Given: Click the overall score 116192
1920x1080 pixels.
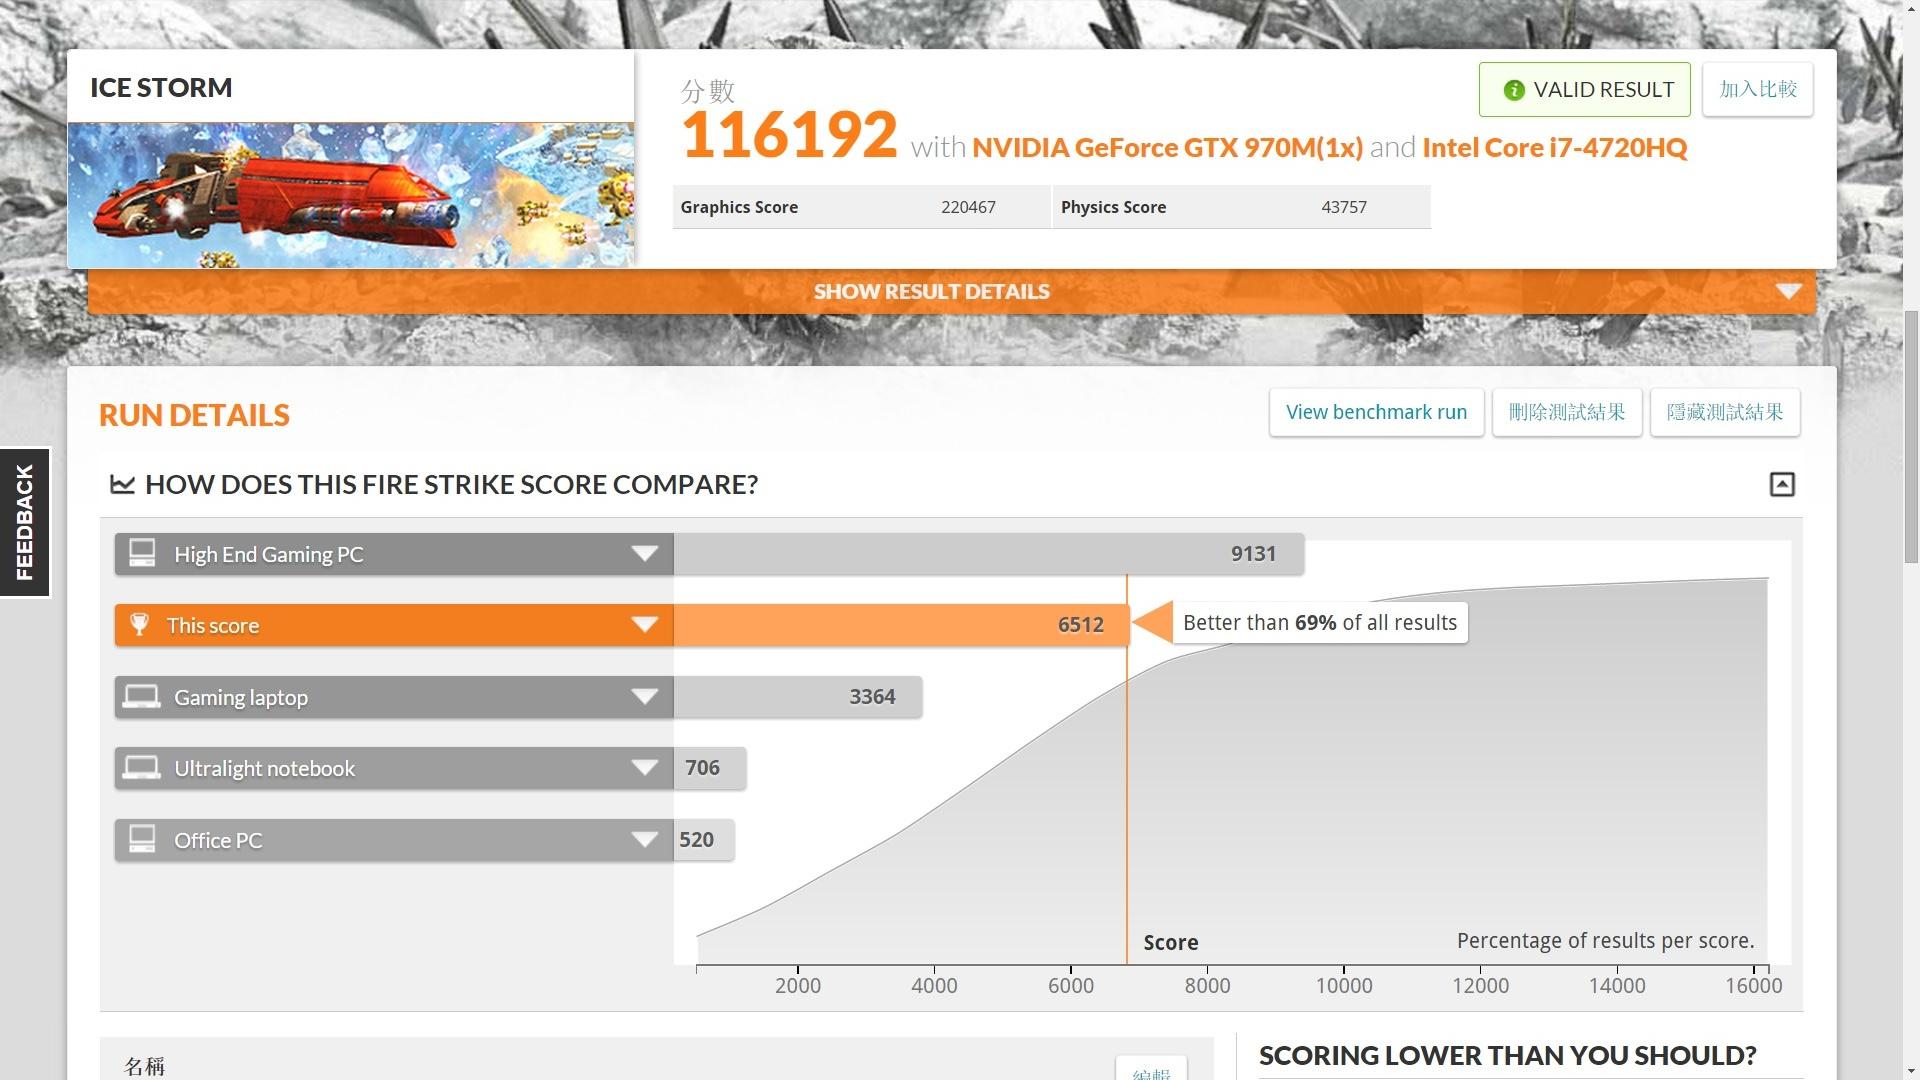Looking at the screenshot, I should pos(789,135).
